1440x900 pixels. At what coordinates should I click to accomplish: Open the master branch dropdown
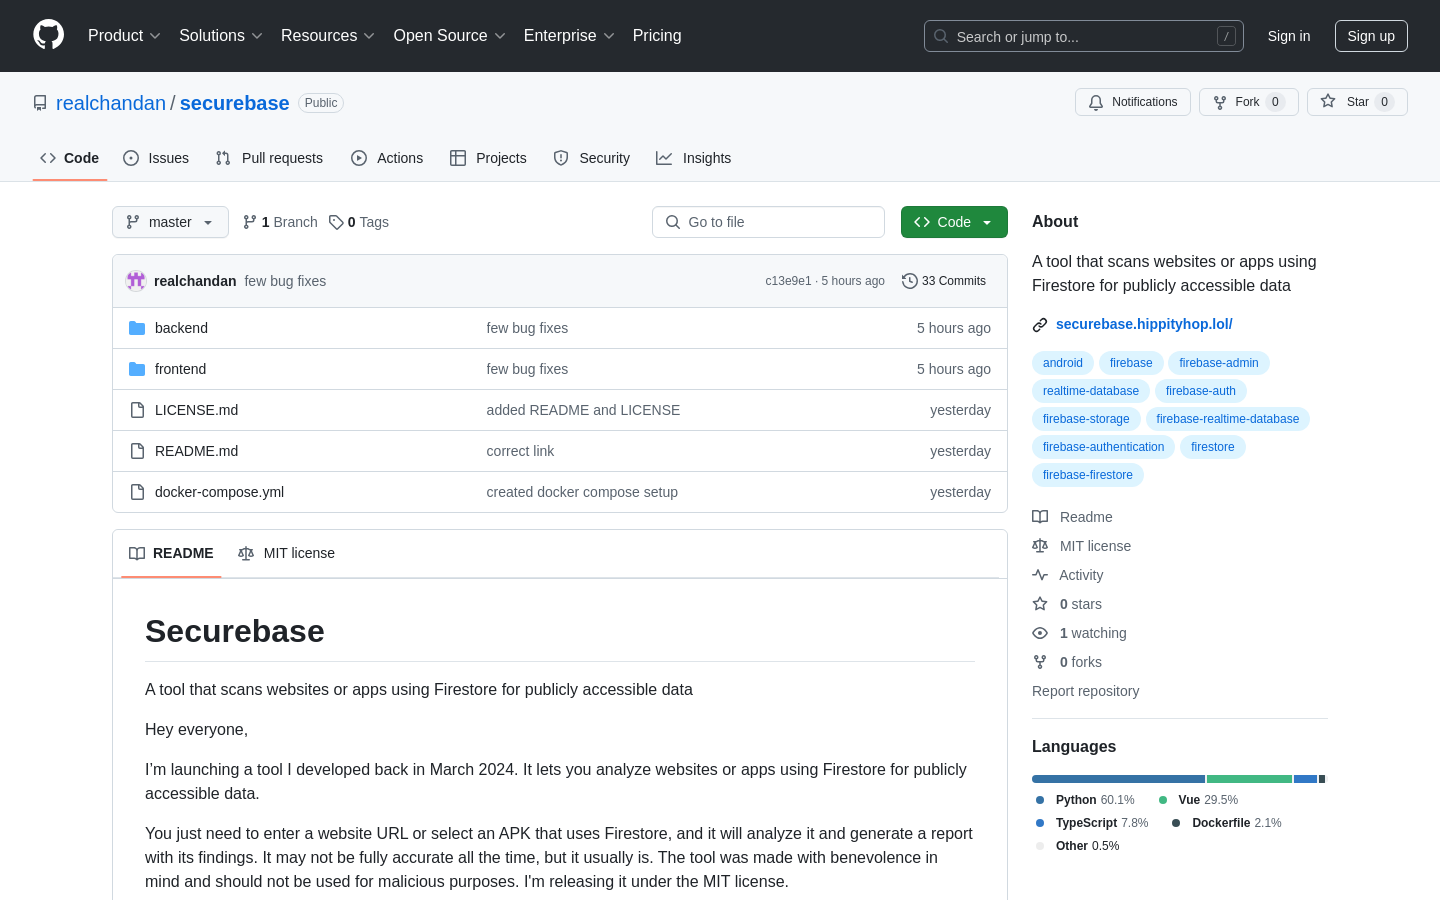tap(170, 222)
